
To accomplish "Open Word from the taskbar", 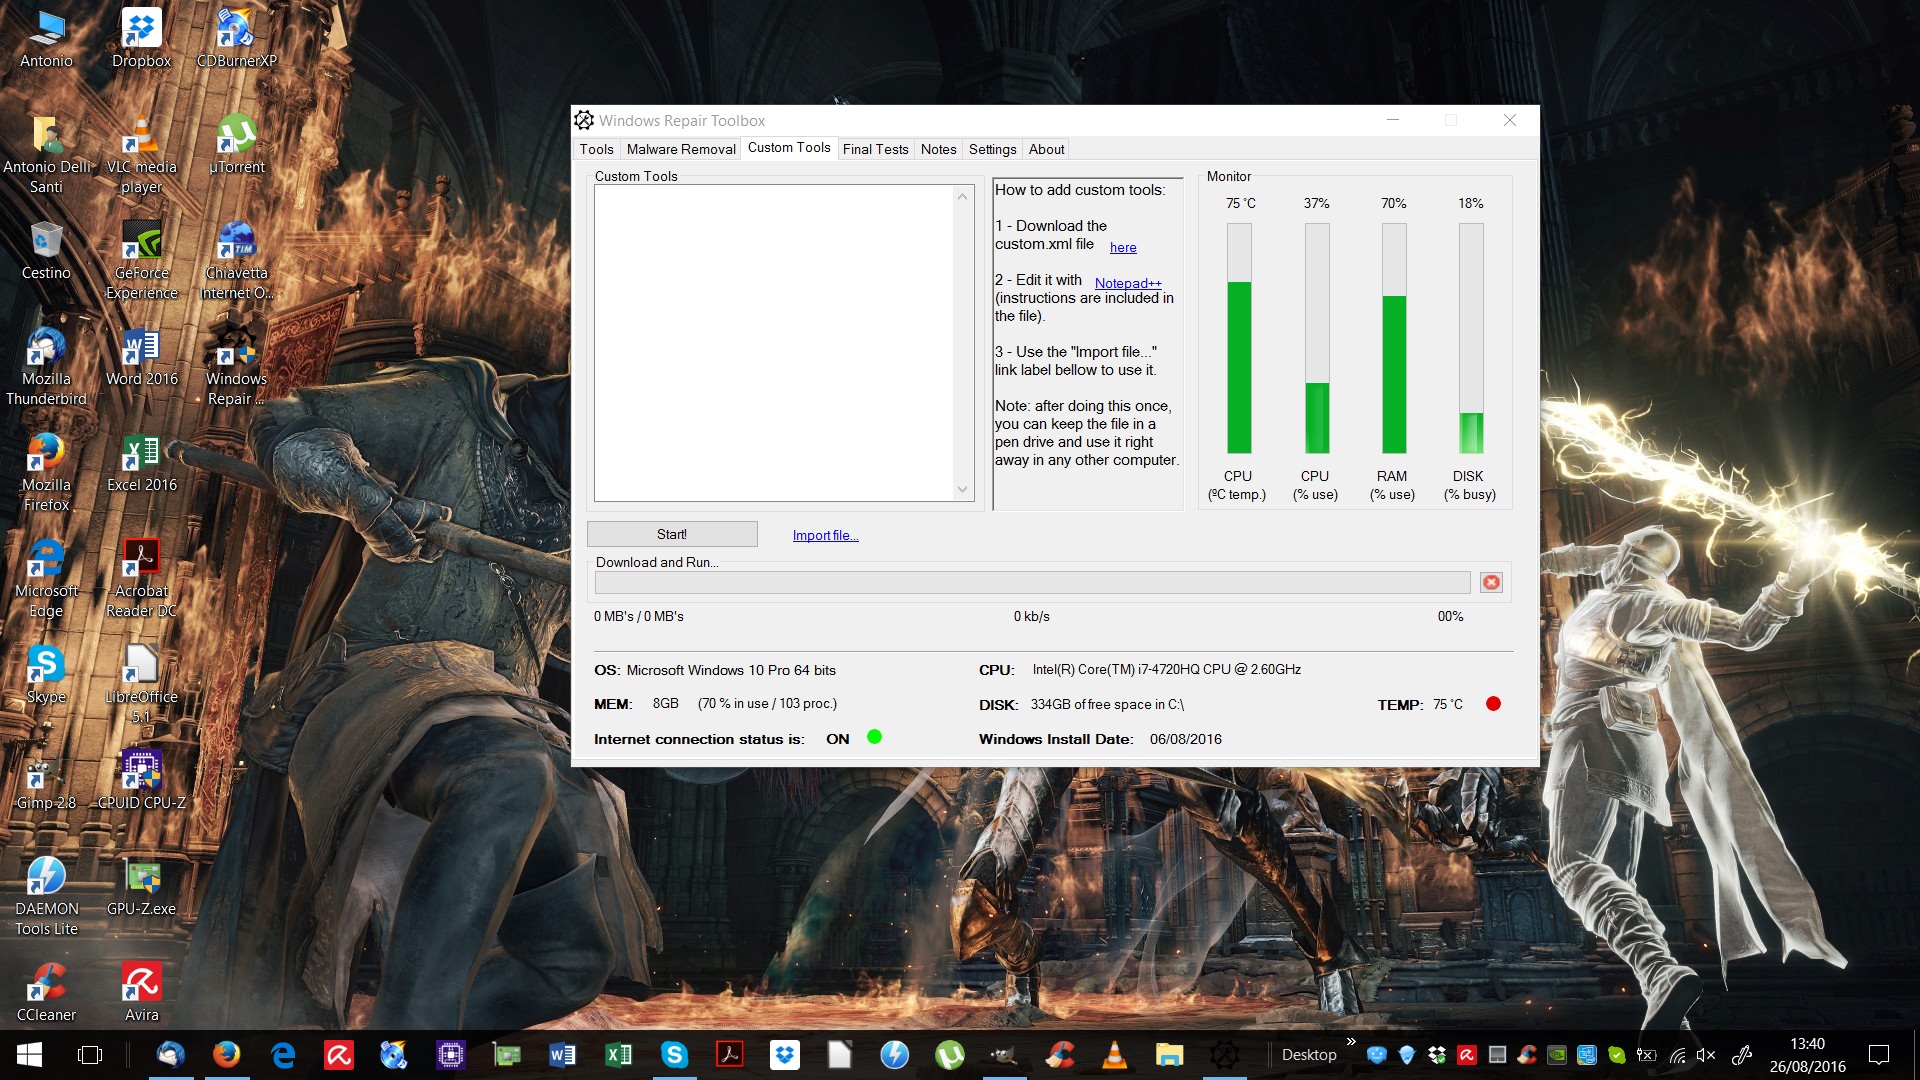I will [562, 1054].
